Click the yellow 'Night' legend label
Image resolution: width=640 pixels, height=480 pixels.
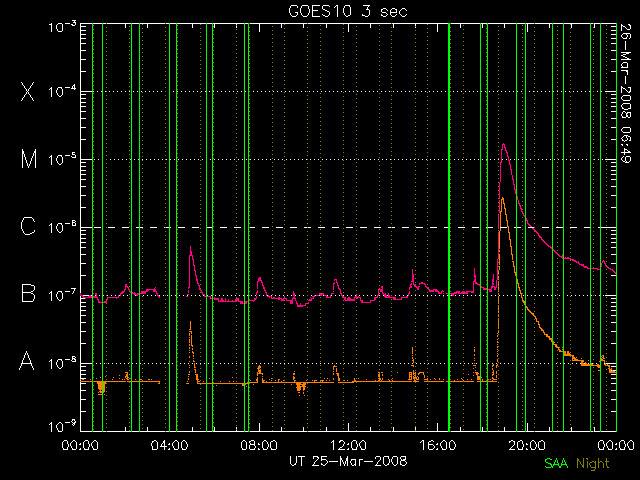(593, 464)
